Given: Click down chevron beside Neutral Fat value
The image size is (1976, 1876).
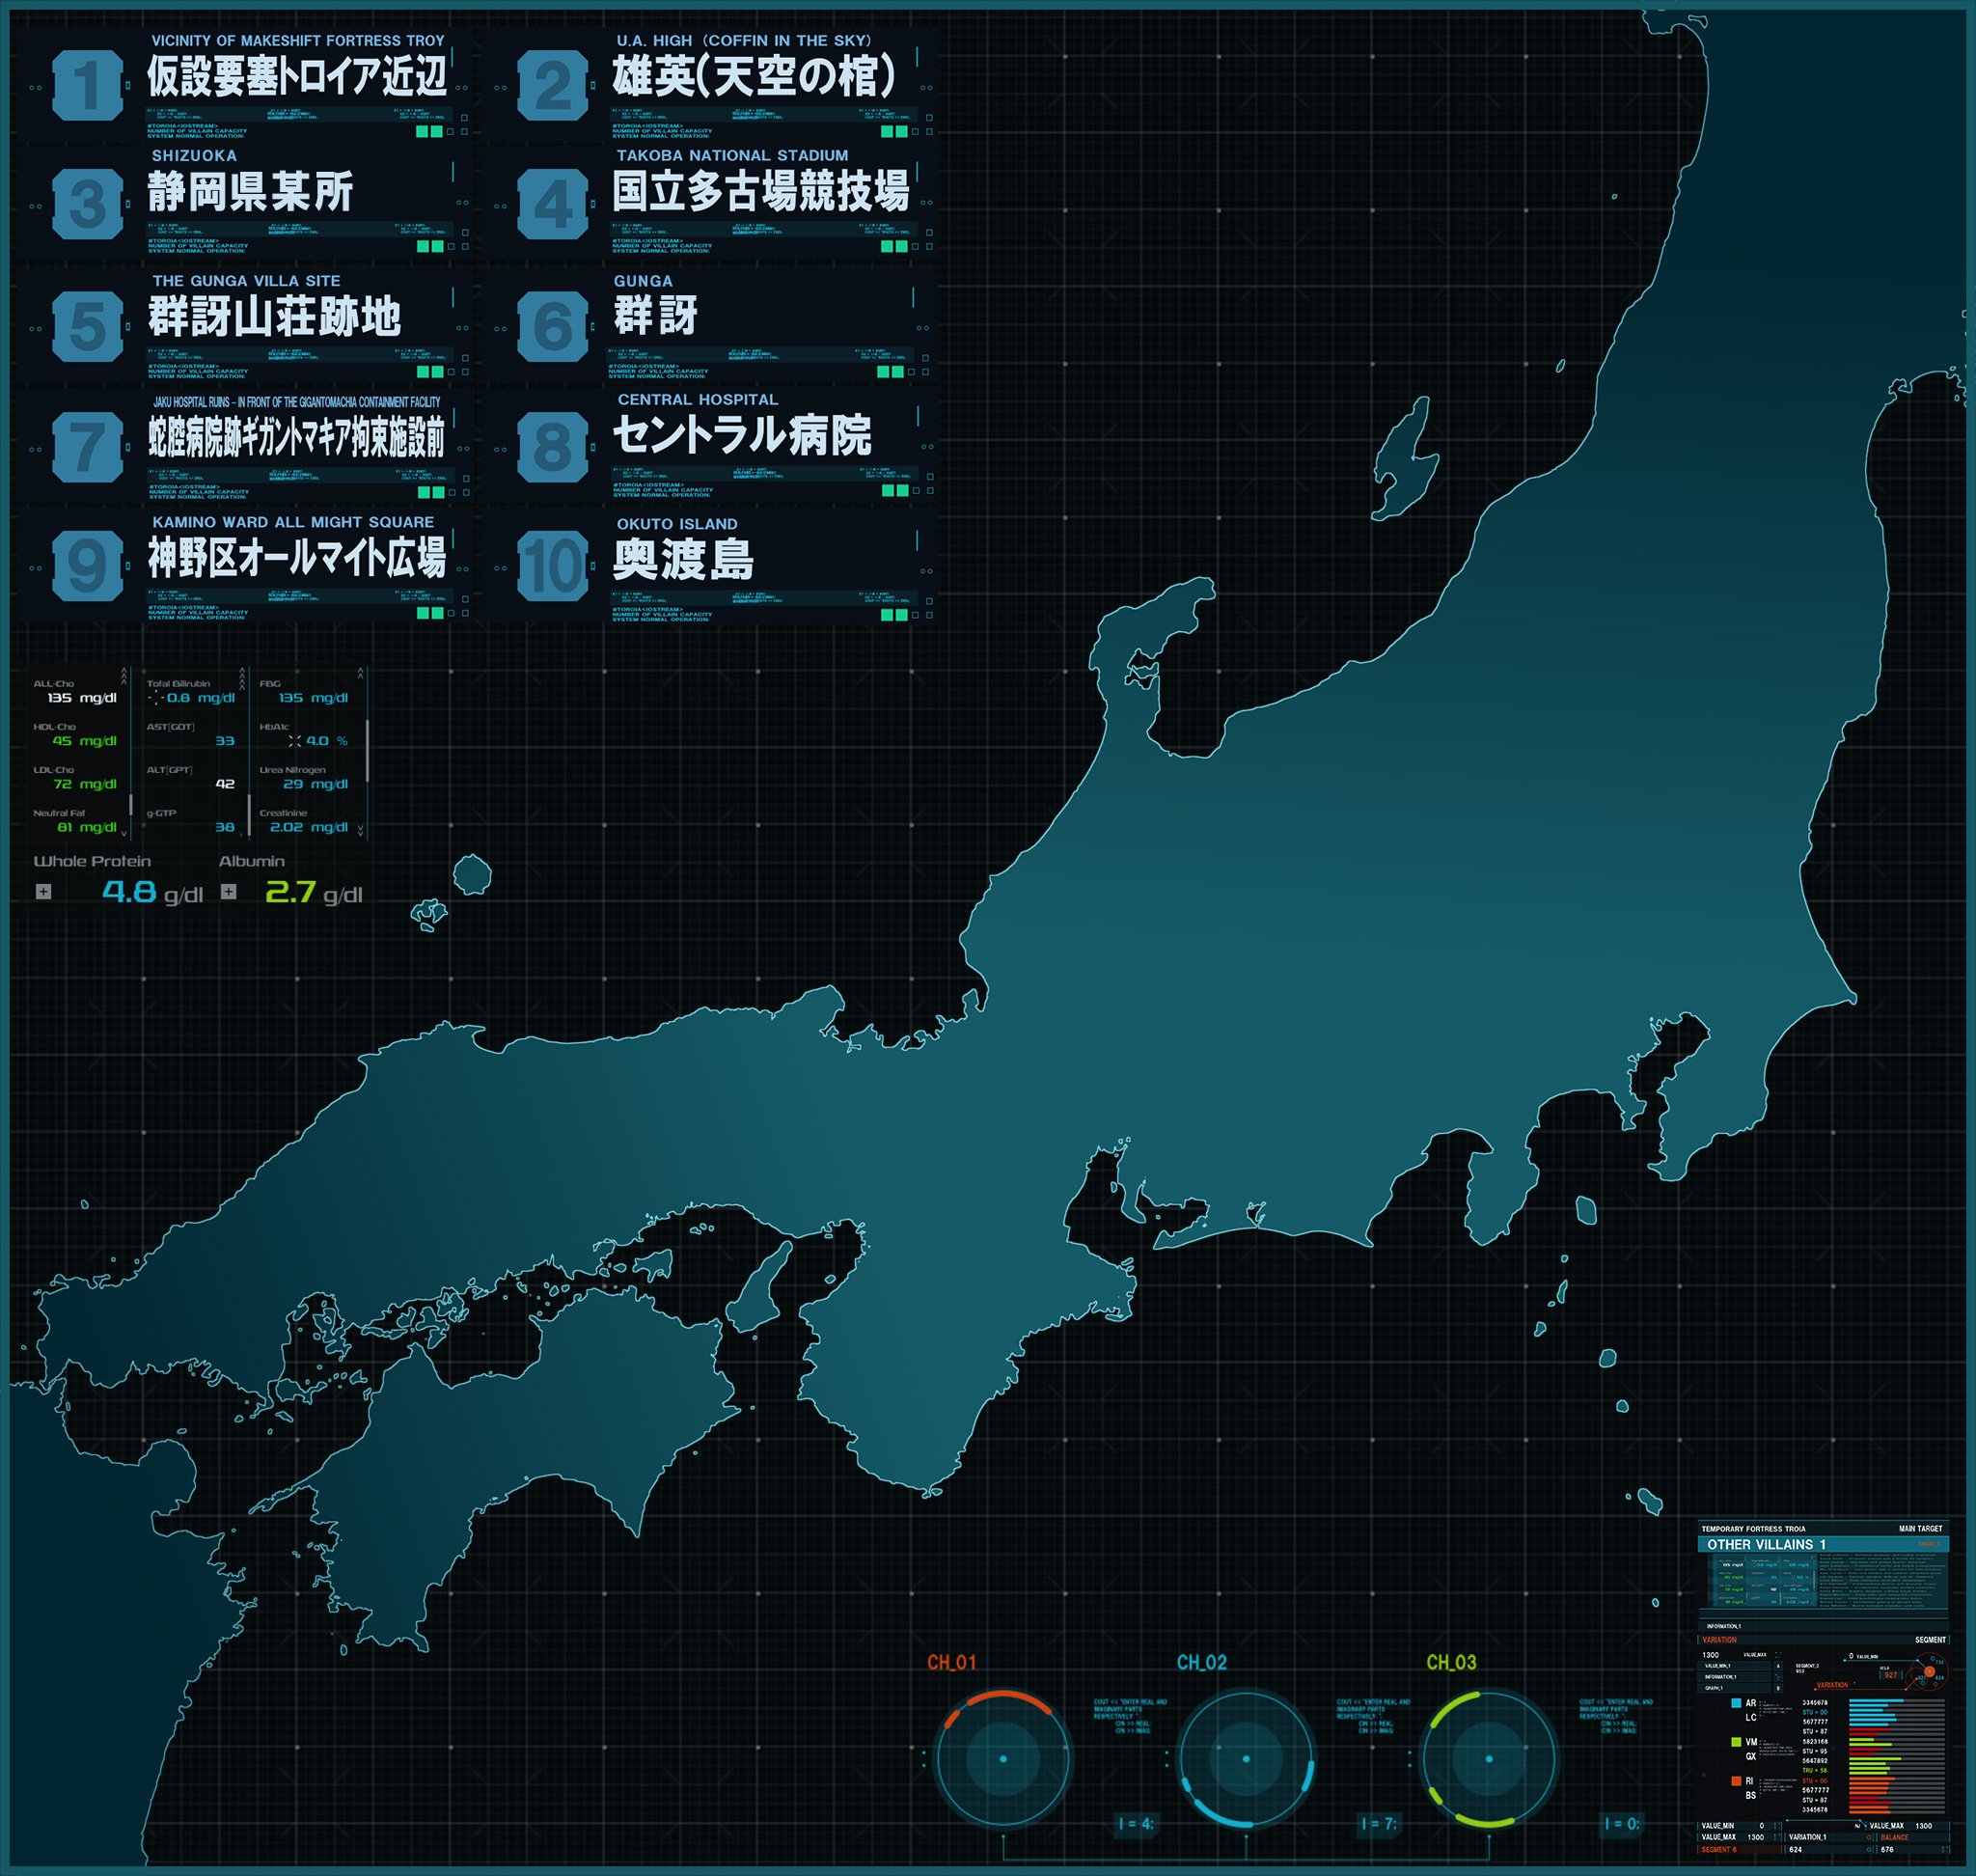Looking at the screenshot, I should 125,834.
